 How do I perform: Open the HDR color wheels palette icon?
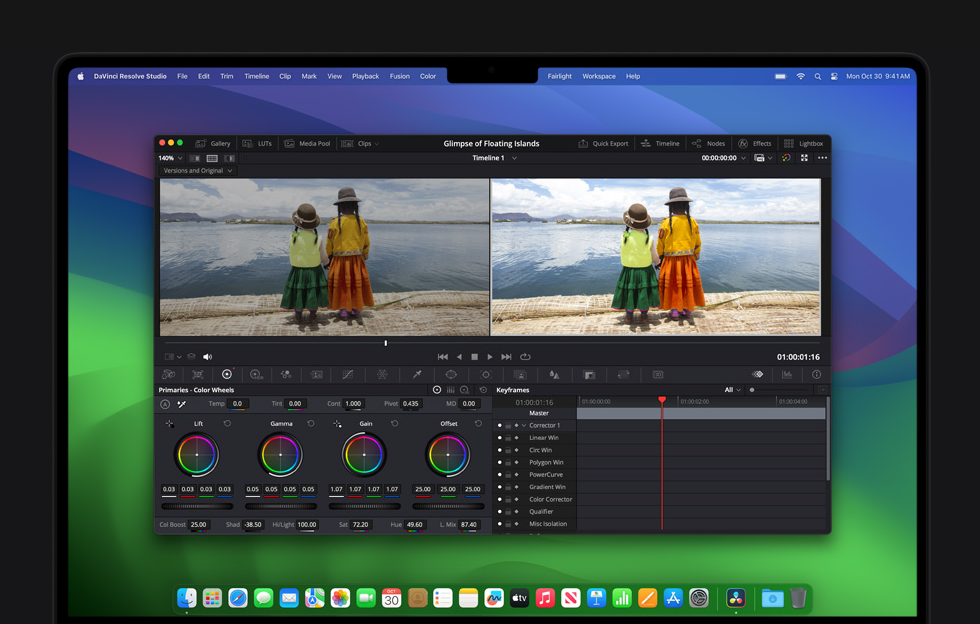click(x=256, y=375)
